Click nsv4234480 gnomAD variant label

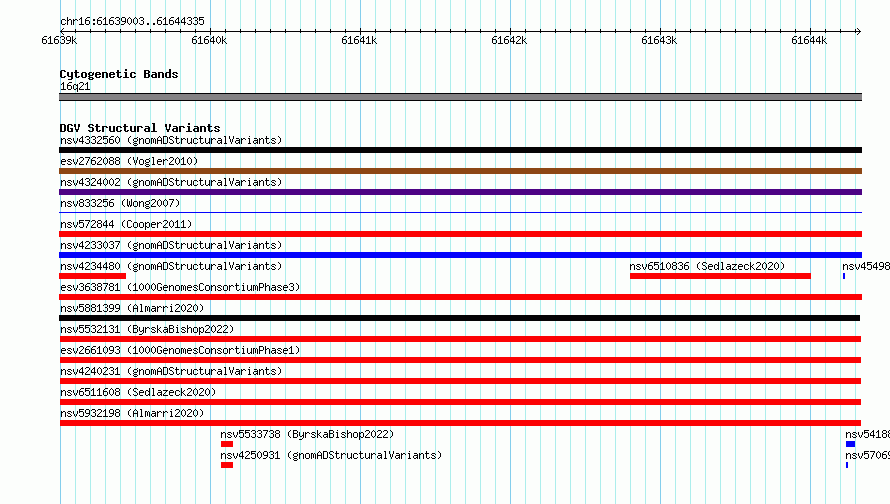[x=171, y=266]
